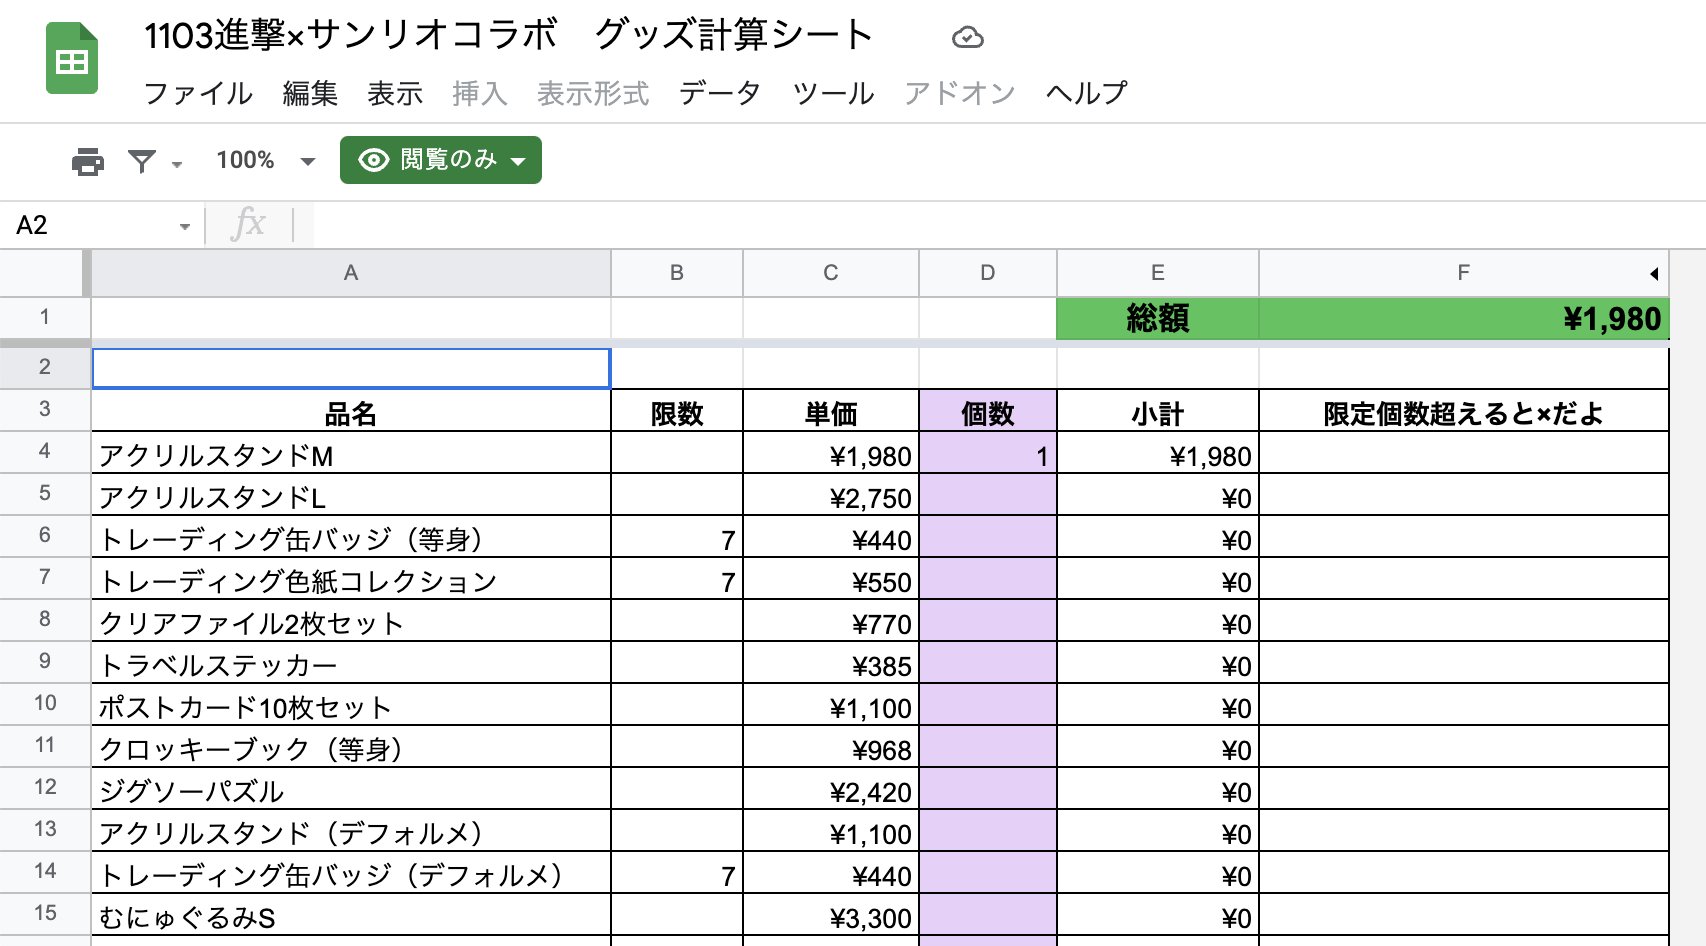Click the quantity cell for アクリルスタンドM
Screen dimensions: 1706x946
pyautogui.click(x=988, y=453)
